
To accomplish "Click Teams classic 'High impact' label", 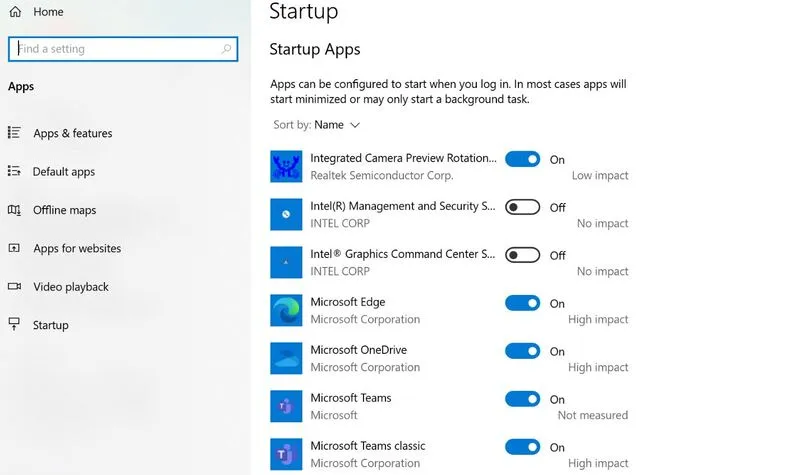I will pyautogui.click(x=598, y=463).
